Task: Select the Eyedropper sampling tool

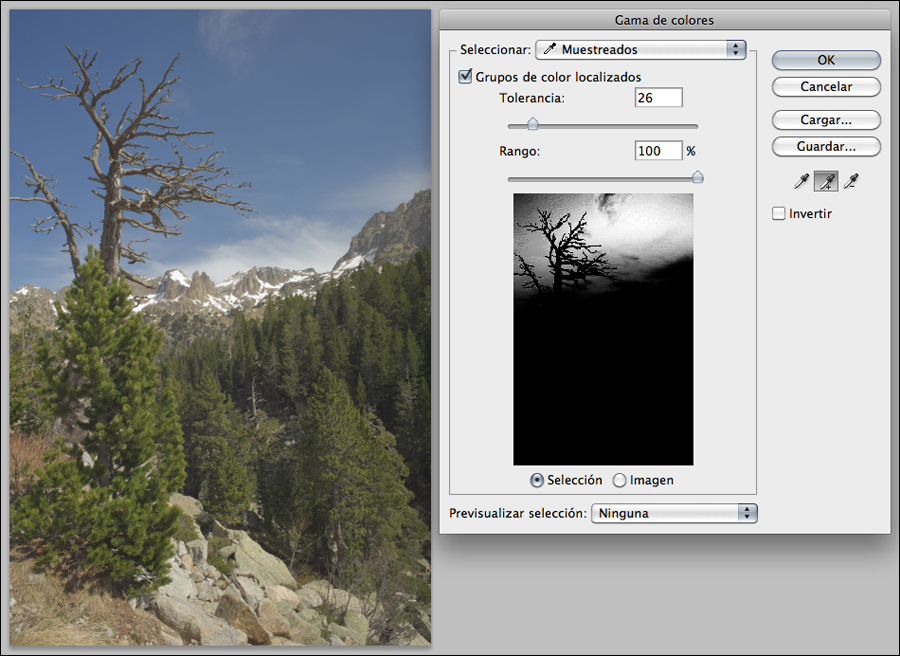Action: pos(802,181)
